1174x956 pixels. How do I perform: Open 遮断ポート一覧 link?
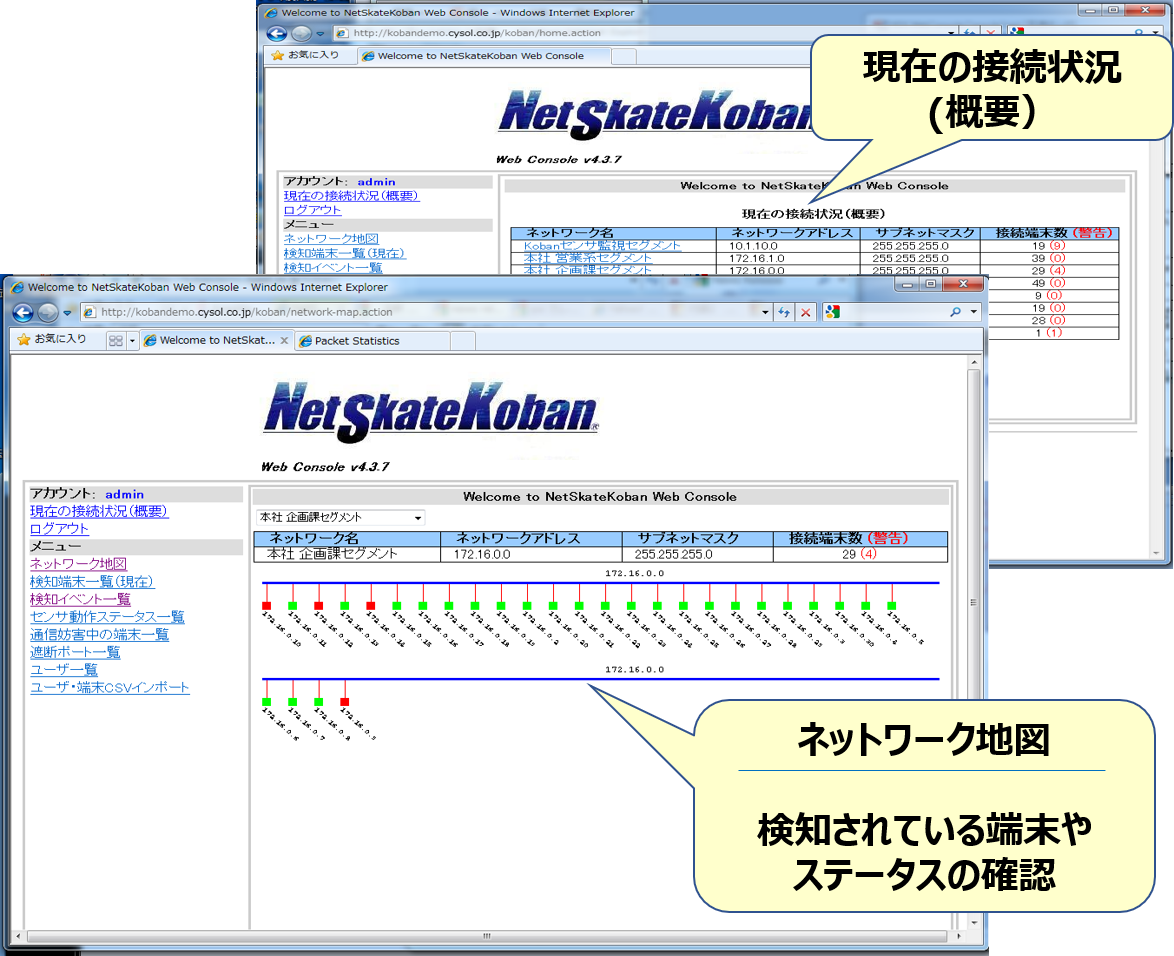75,652
